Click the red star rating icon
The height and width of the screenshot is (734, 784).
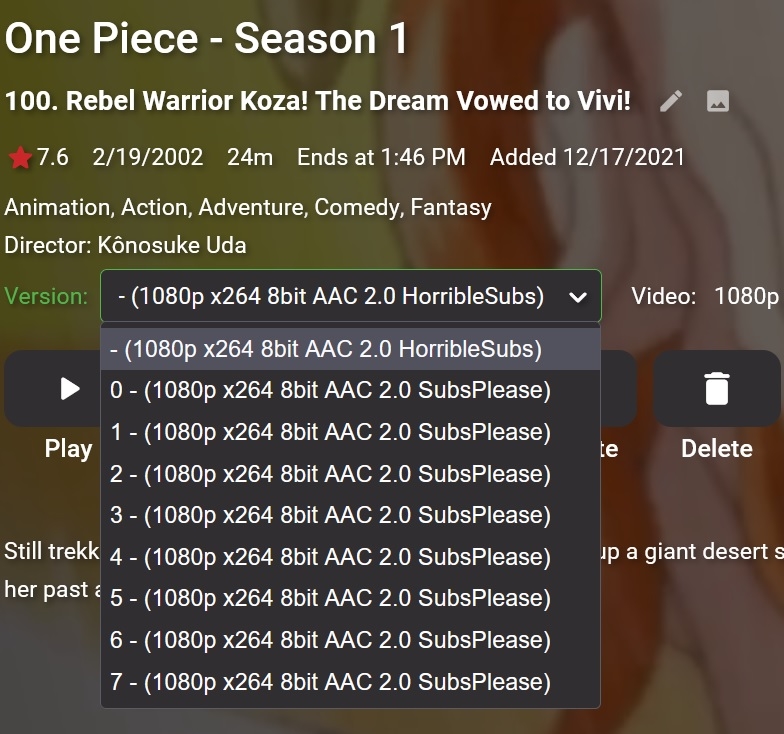click(x=20, y=158)
